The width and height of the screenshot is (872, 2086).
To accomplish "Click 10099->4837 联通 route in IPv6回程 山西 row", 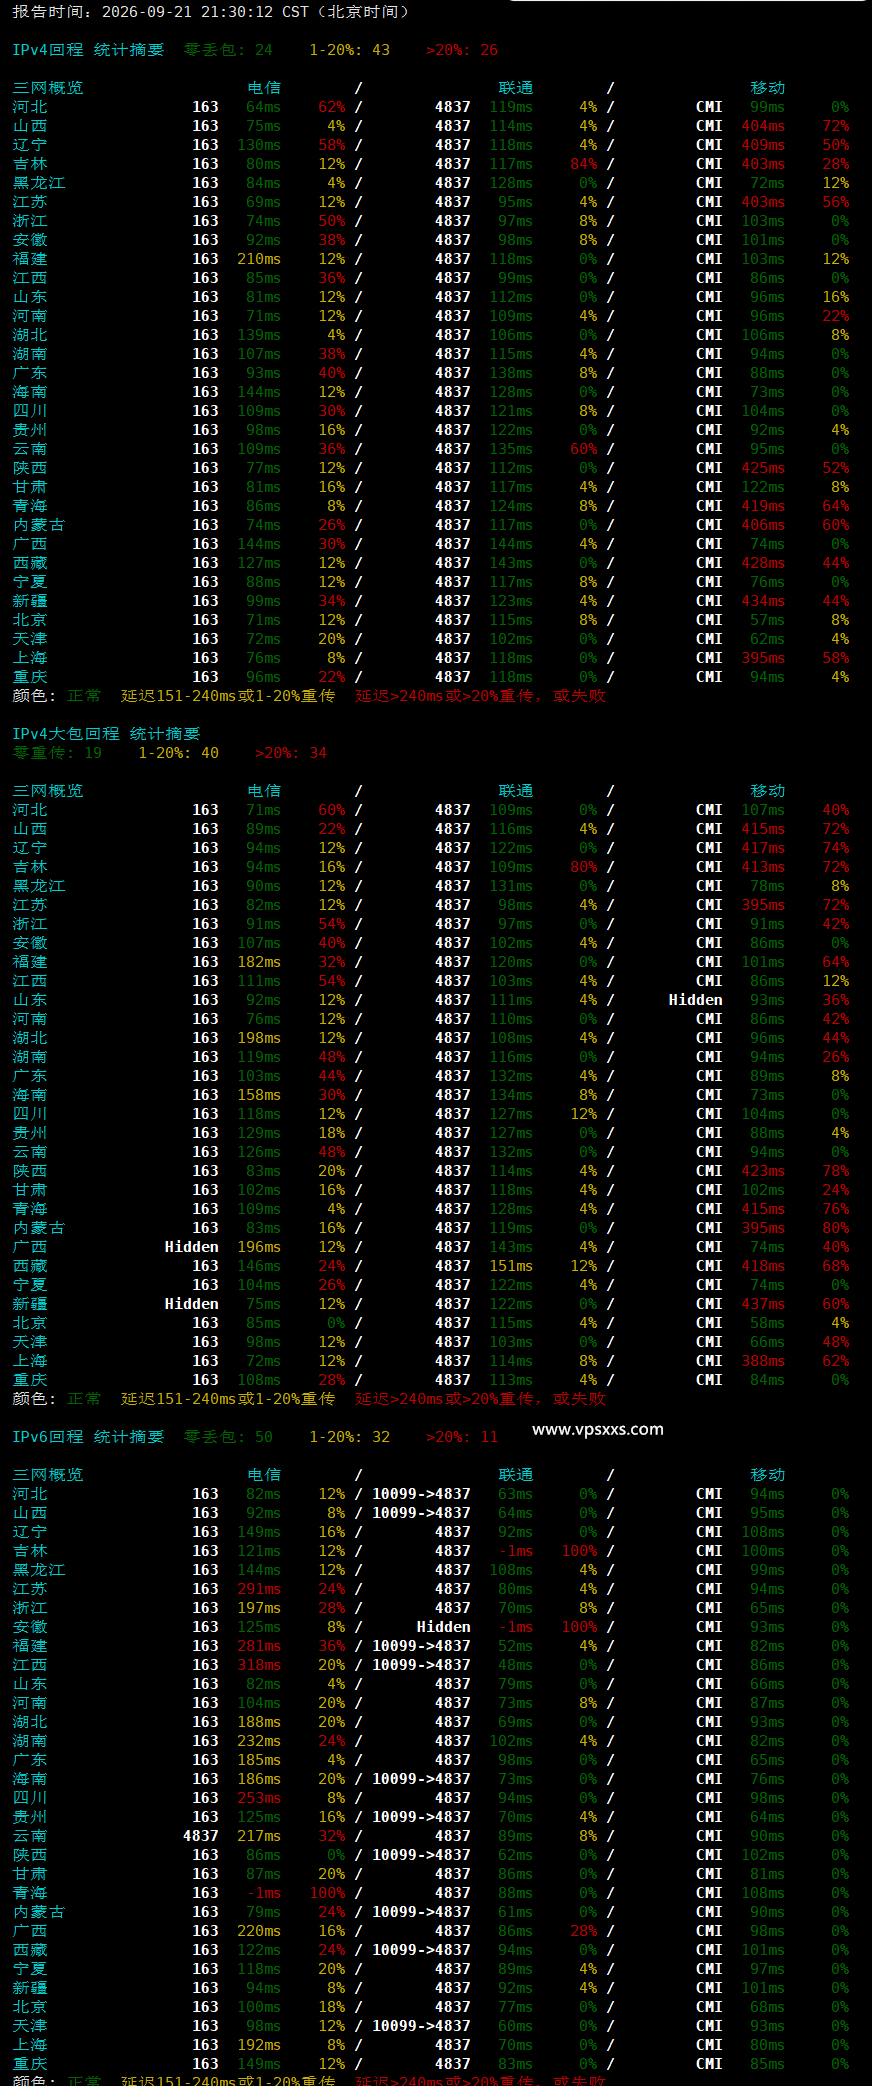I will click(x=421, y=1513).
